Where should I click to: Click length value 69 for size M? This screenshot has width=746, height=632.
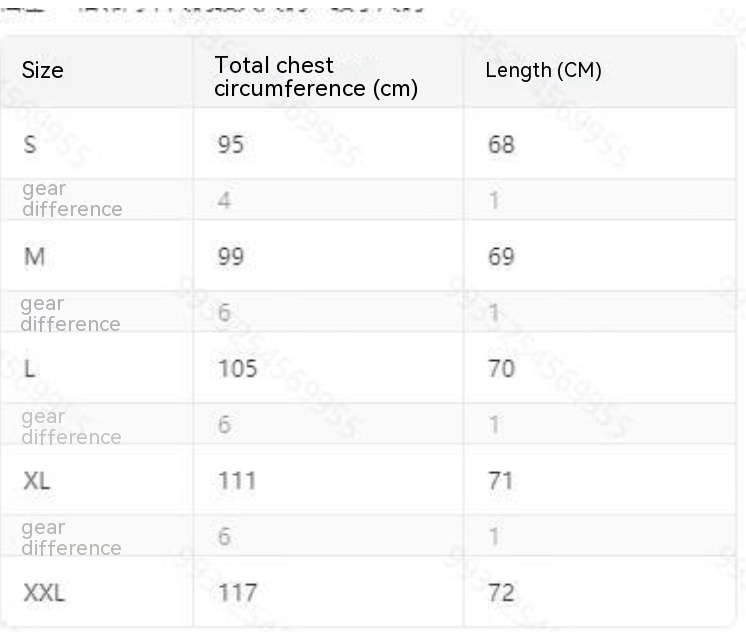pyautogui.click(x=501, y=257)
